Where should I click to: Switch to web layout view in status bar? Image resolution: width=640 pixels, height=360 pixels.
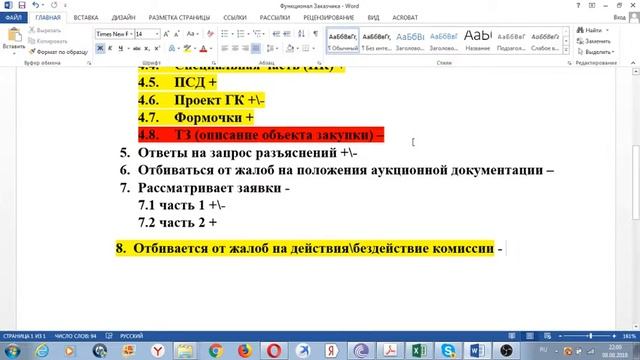click(547, 336)
